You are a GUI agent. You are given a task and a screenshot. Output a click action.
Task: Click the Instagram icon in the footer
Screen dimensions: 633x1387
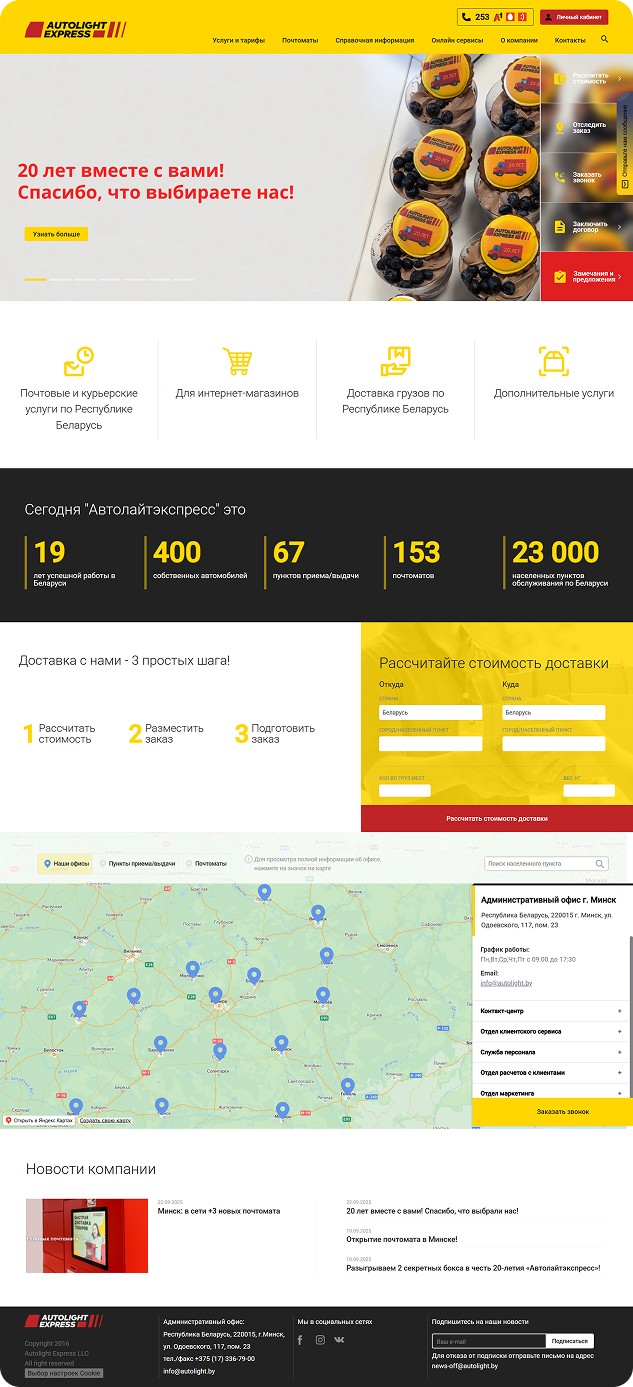(x=320, y=1340)
